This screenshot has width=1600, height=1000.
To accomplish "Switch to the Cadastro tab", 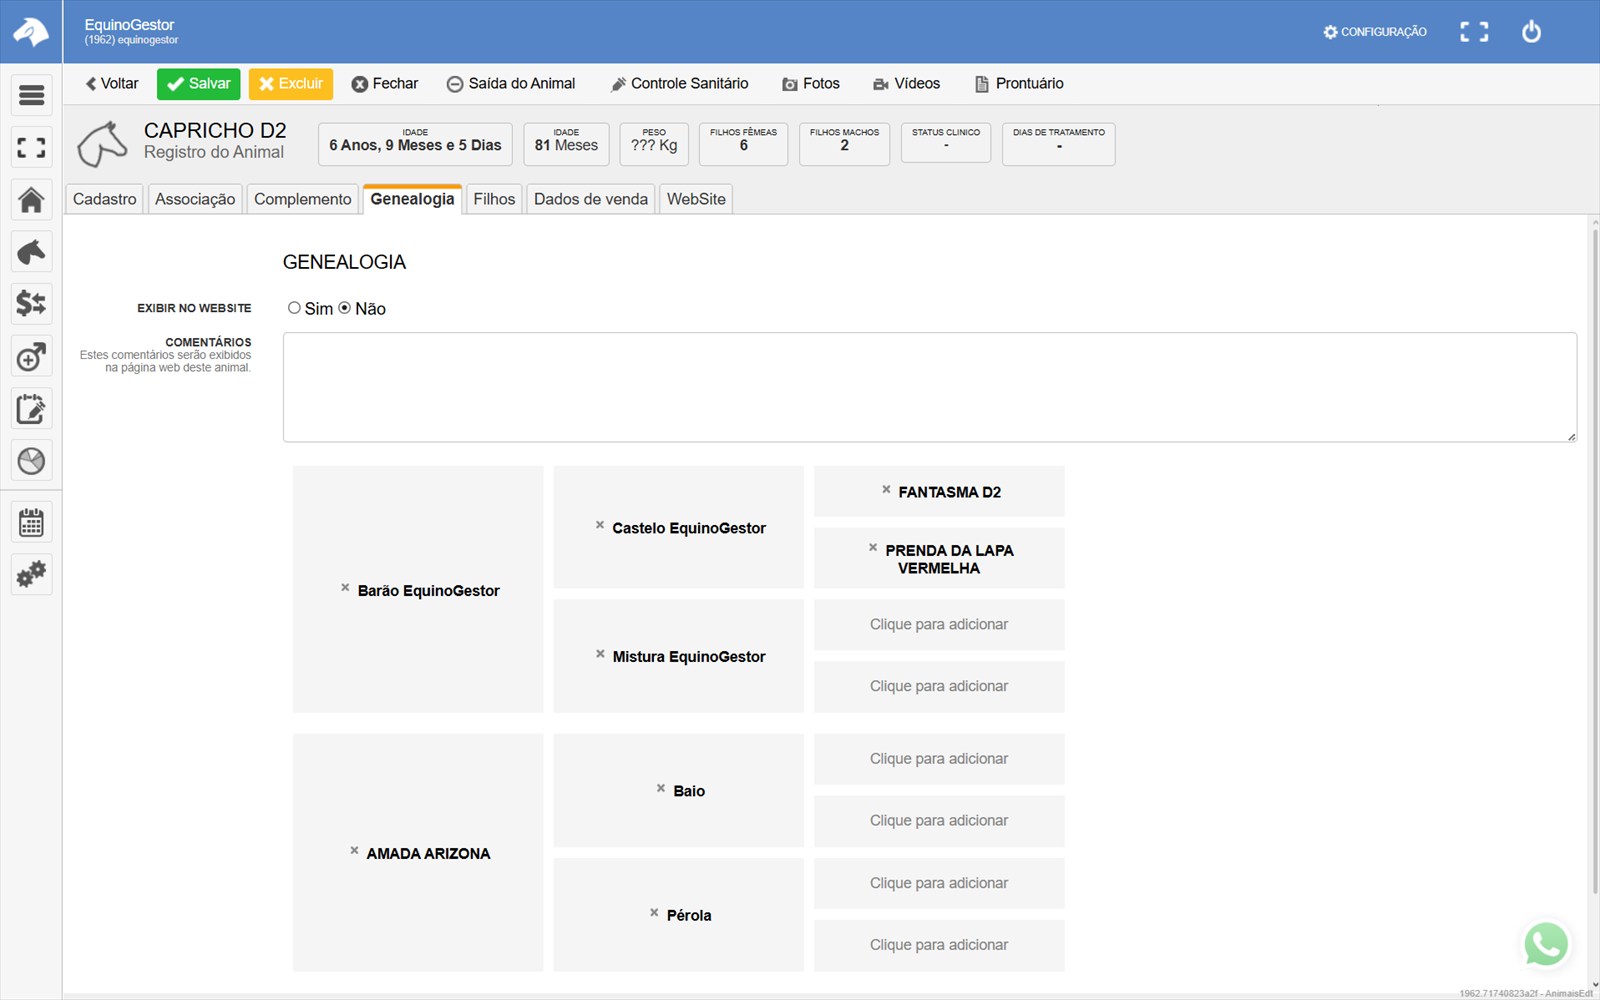I will (x=104, y=199).
